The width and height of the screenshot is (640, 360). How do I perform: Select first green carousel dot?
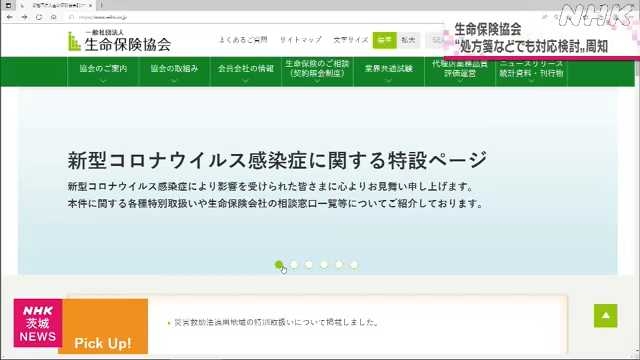279,265
